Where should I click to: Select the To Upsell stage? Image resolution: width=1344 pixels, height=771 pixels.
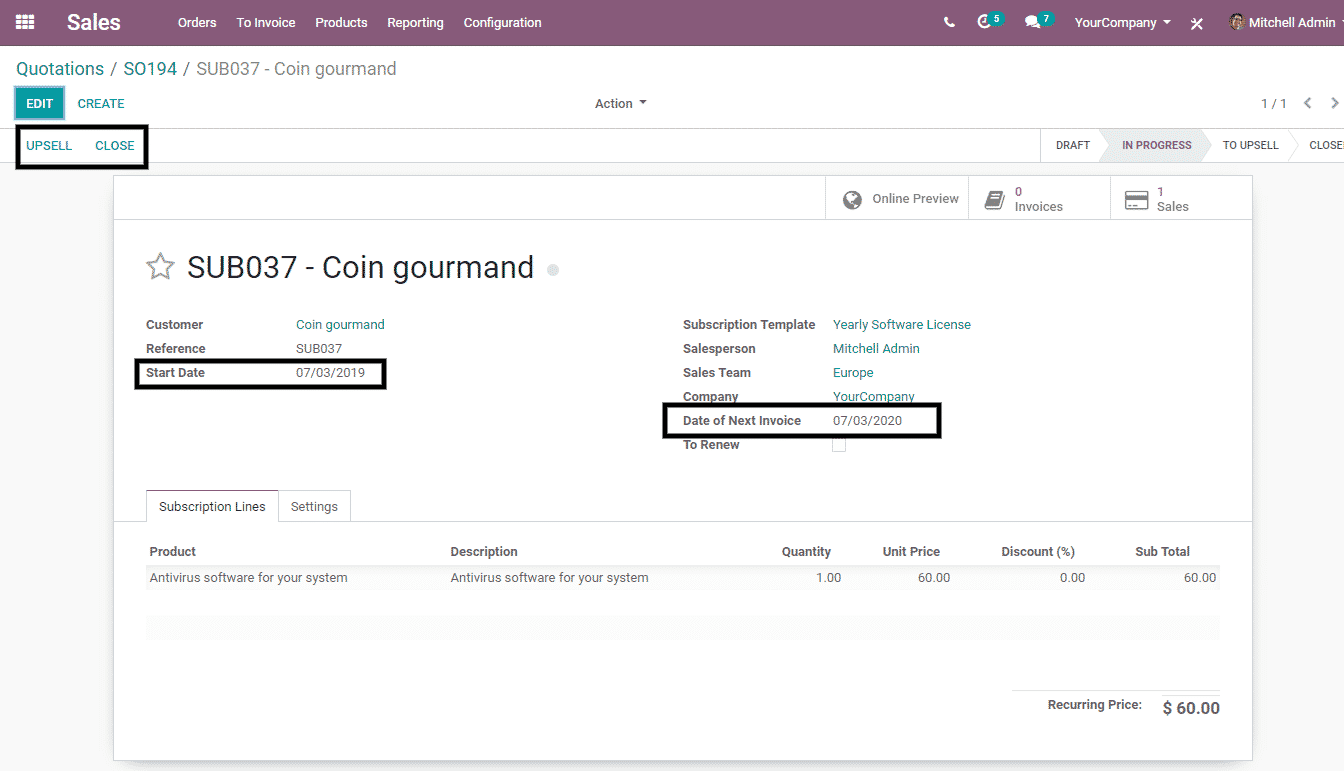(1250, 145)
